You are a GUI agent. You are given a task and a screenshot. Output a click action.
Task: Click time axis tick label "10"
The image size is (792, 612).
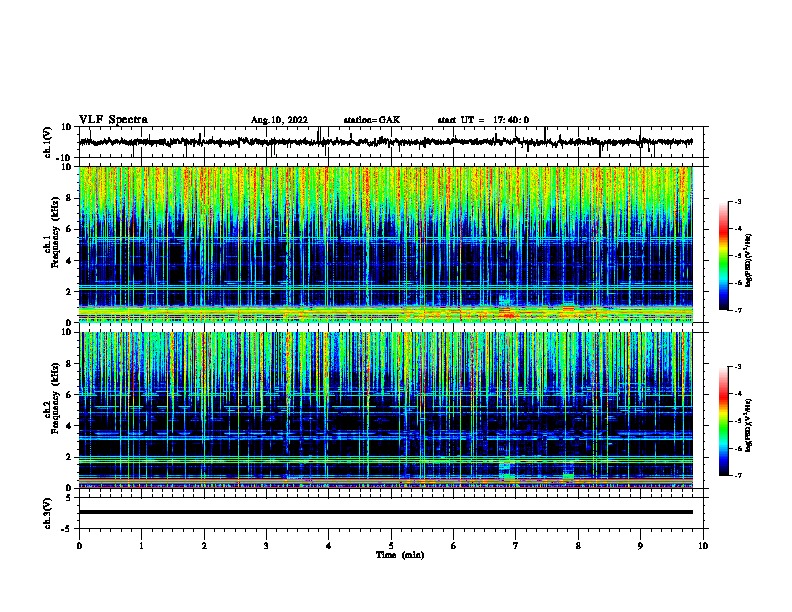(703, 545)
